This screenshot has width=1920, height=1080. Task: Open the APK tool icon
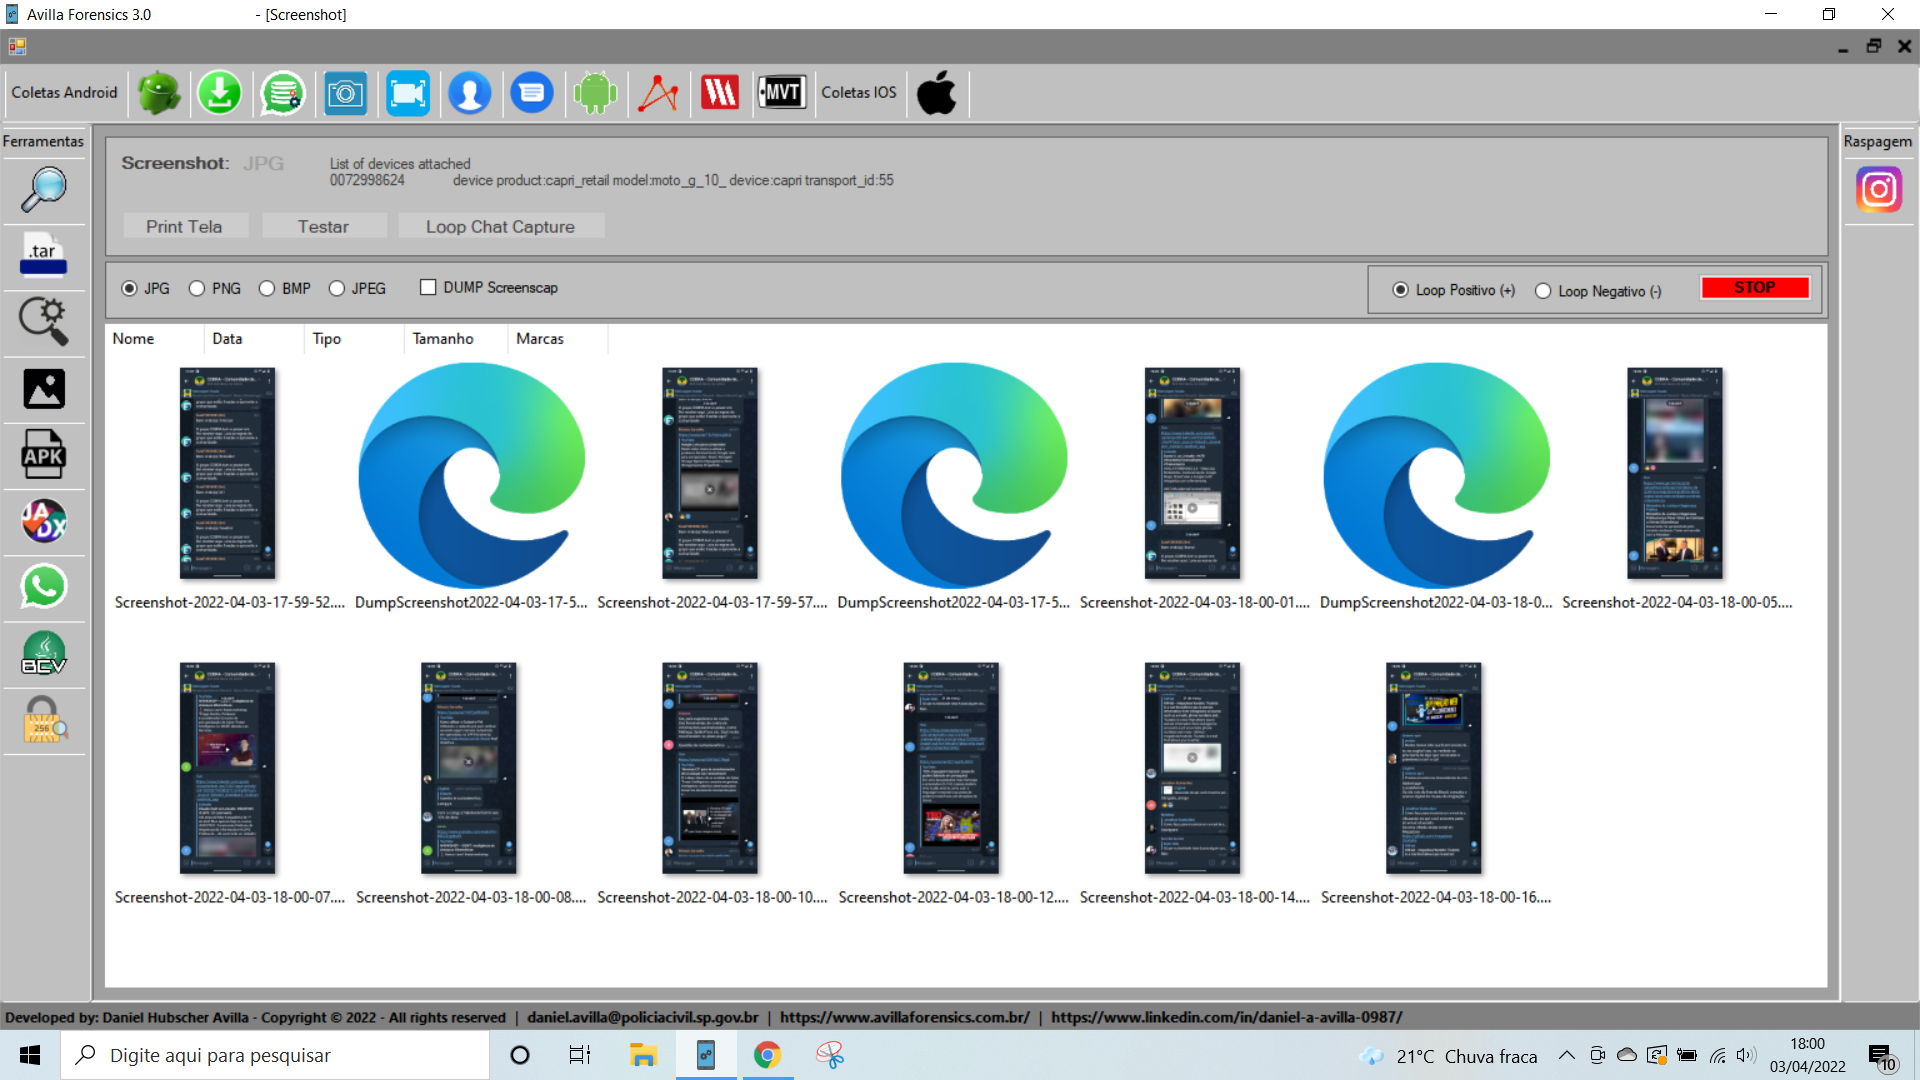[x=44, y=455]
